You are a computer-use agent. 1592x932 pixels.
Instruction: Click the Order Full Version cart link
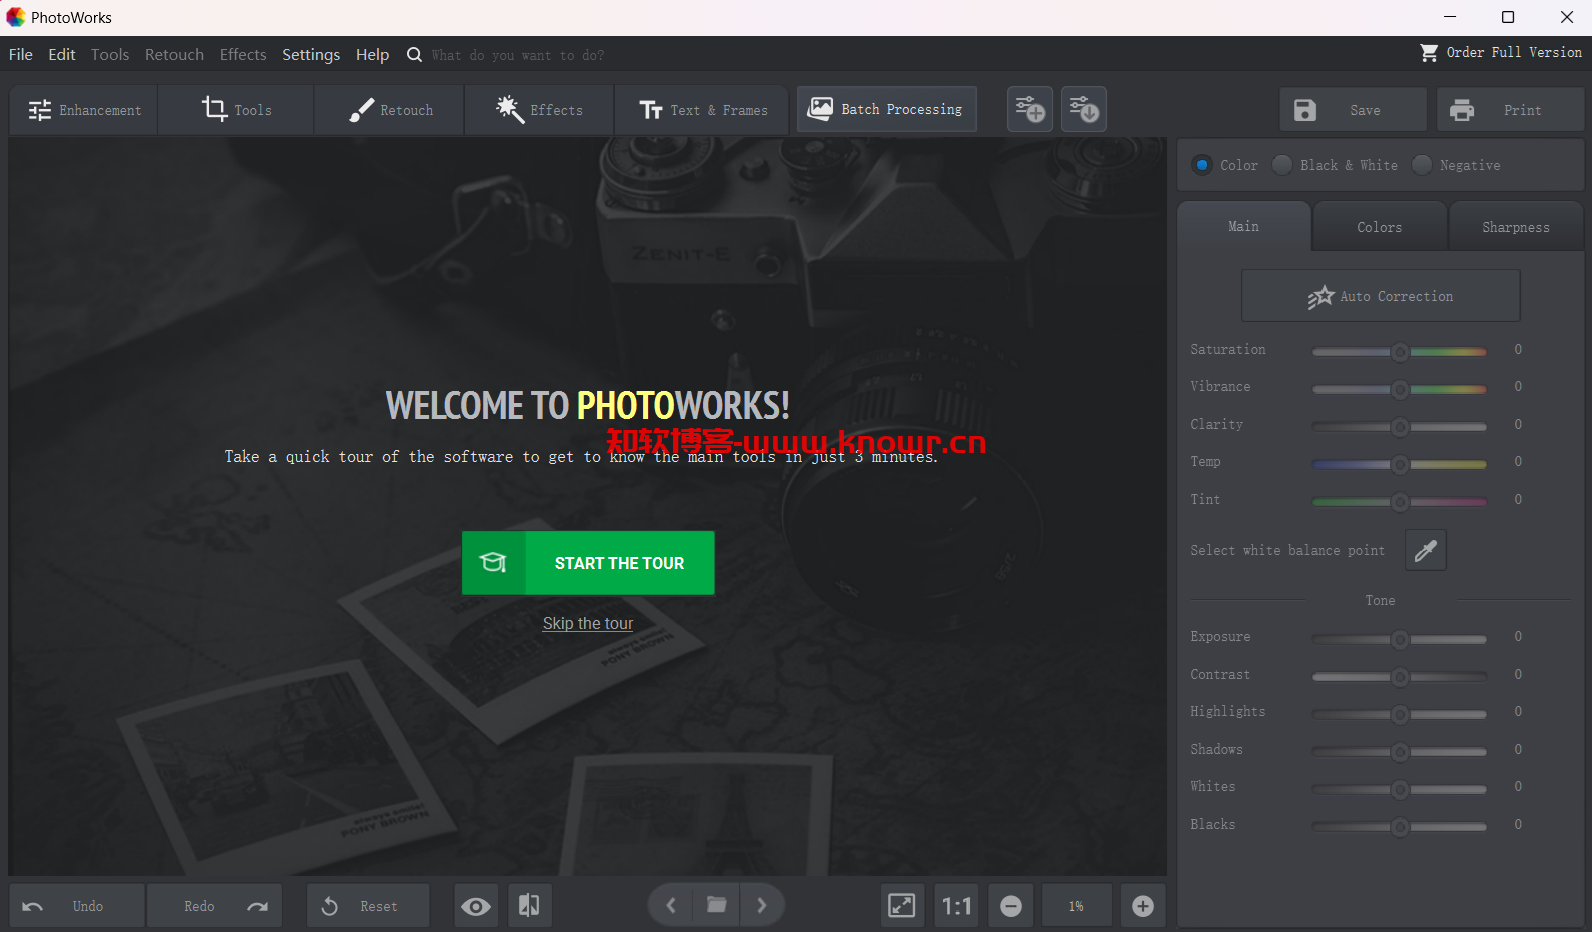(1501, 52)
